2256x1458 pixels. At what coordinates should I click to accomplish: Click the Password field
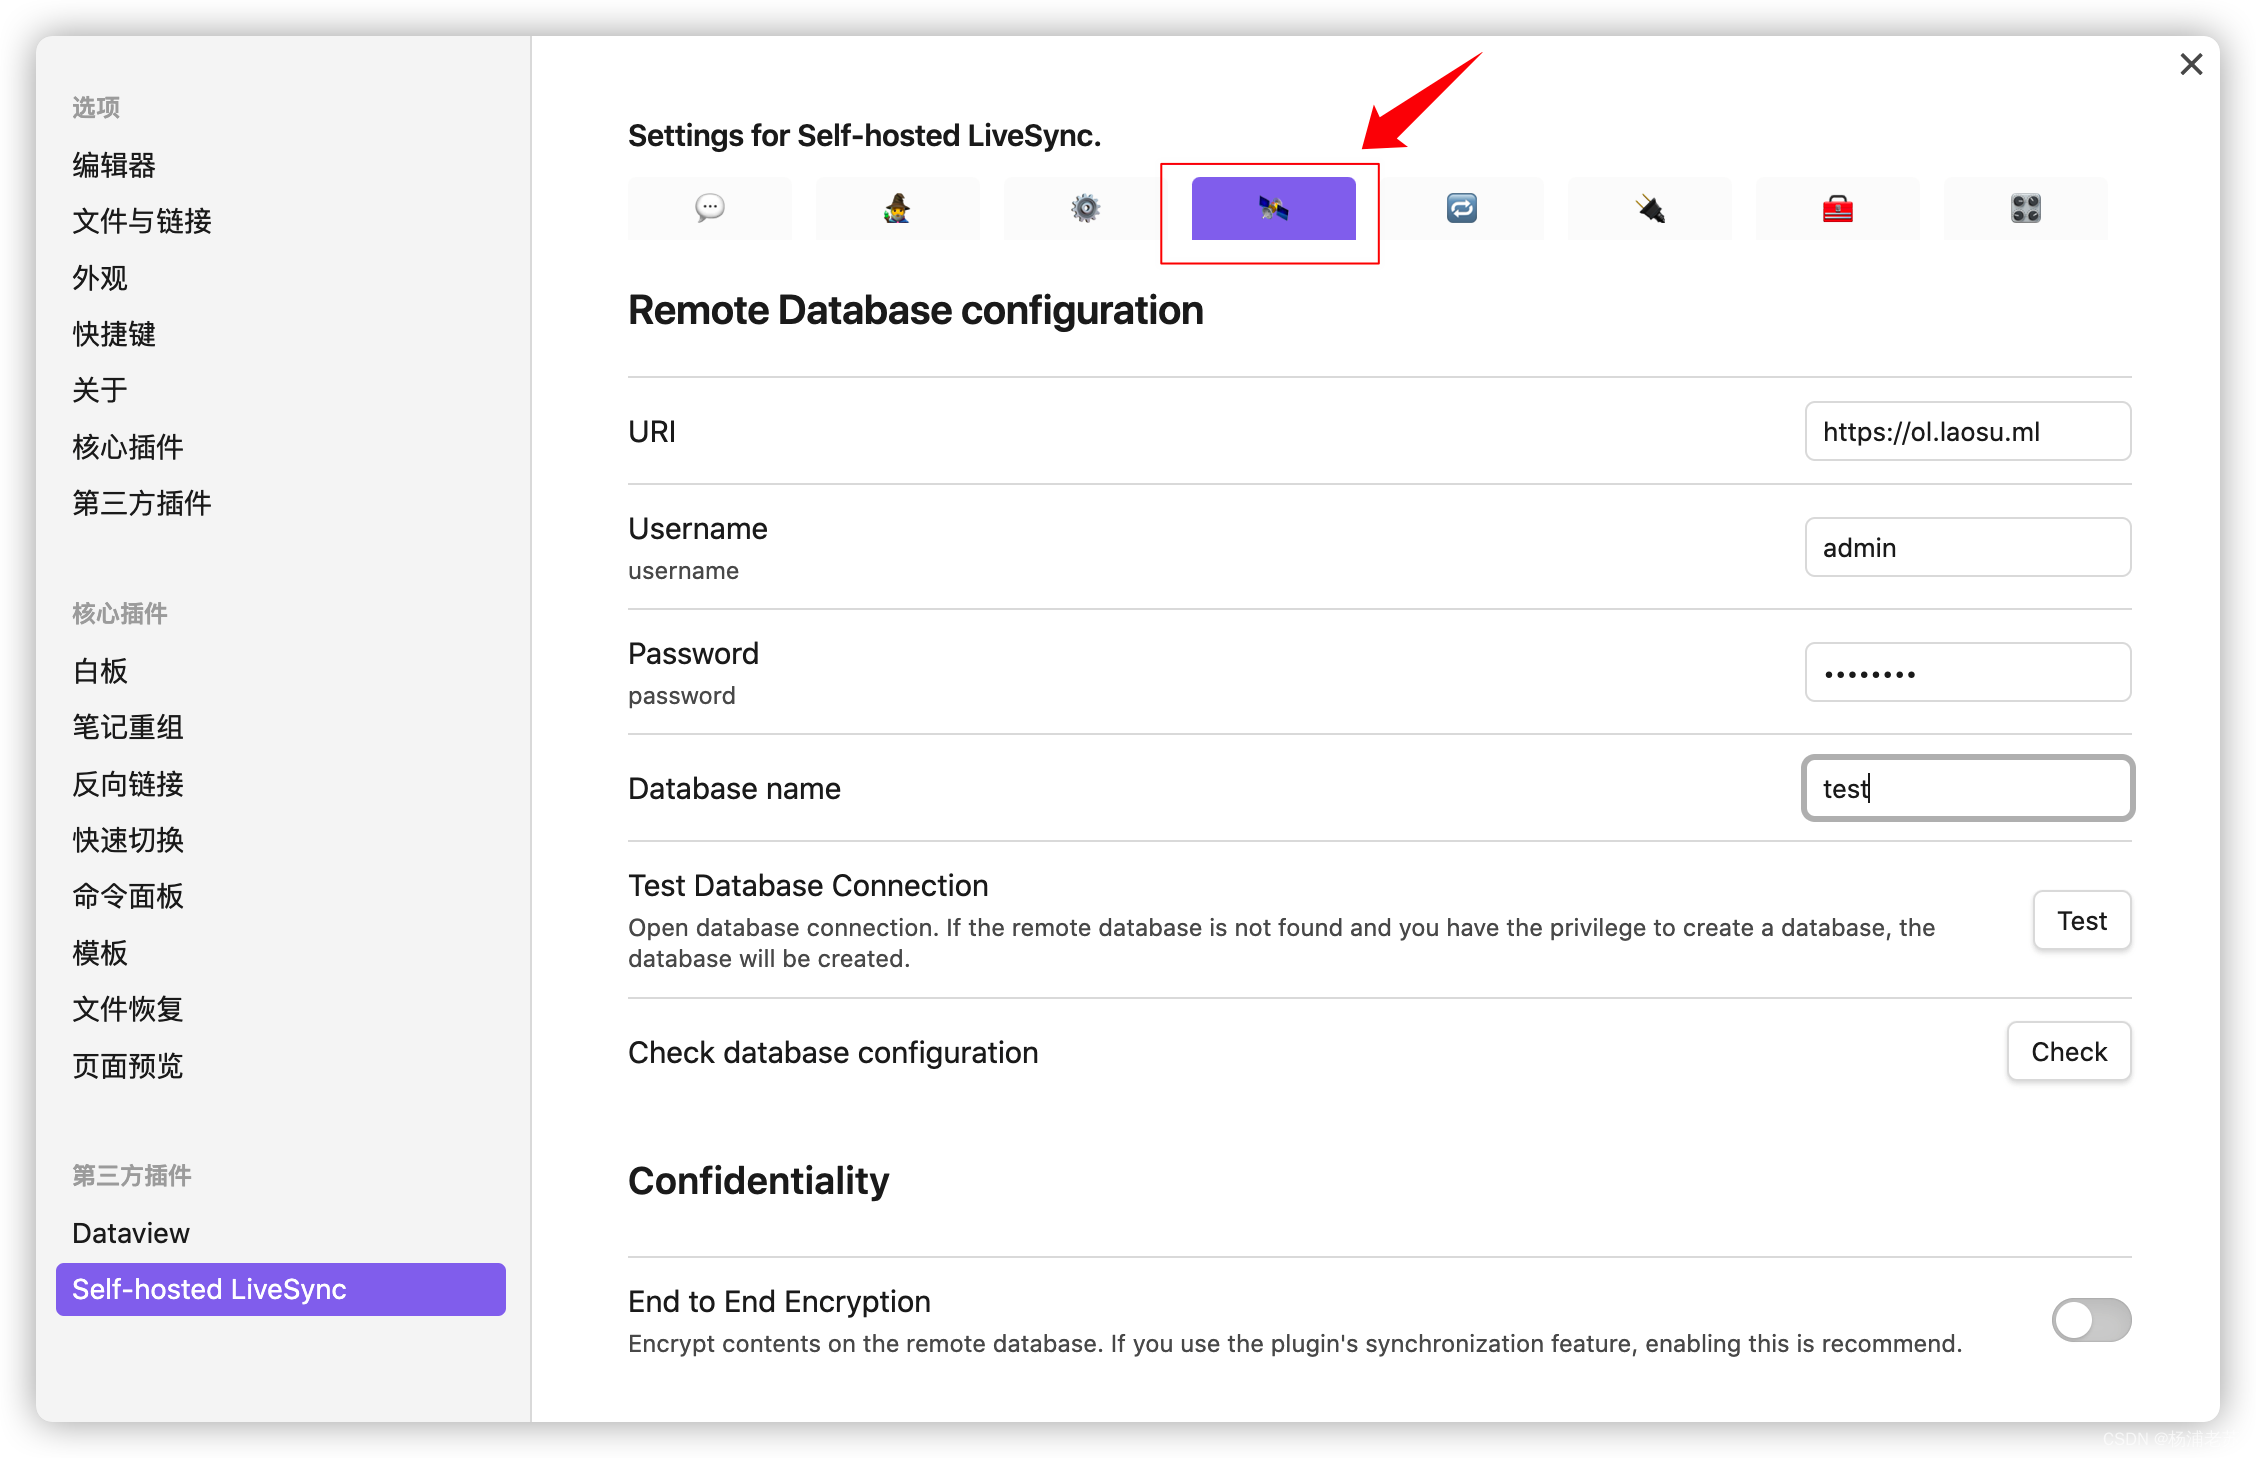pyautogui.click(x=1967, y=673)
